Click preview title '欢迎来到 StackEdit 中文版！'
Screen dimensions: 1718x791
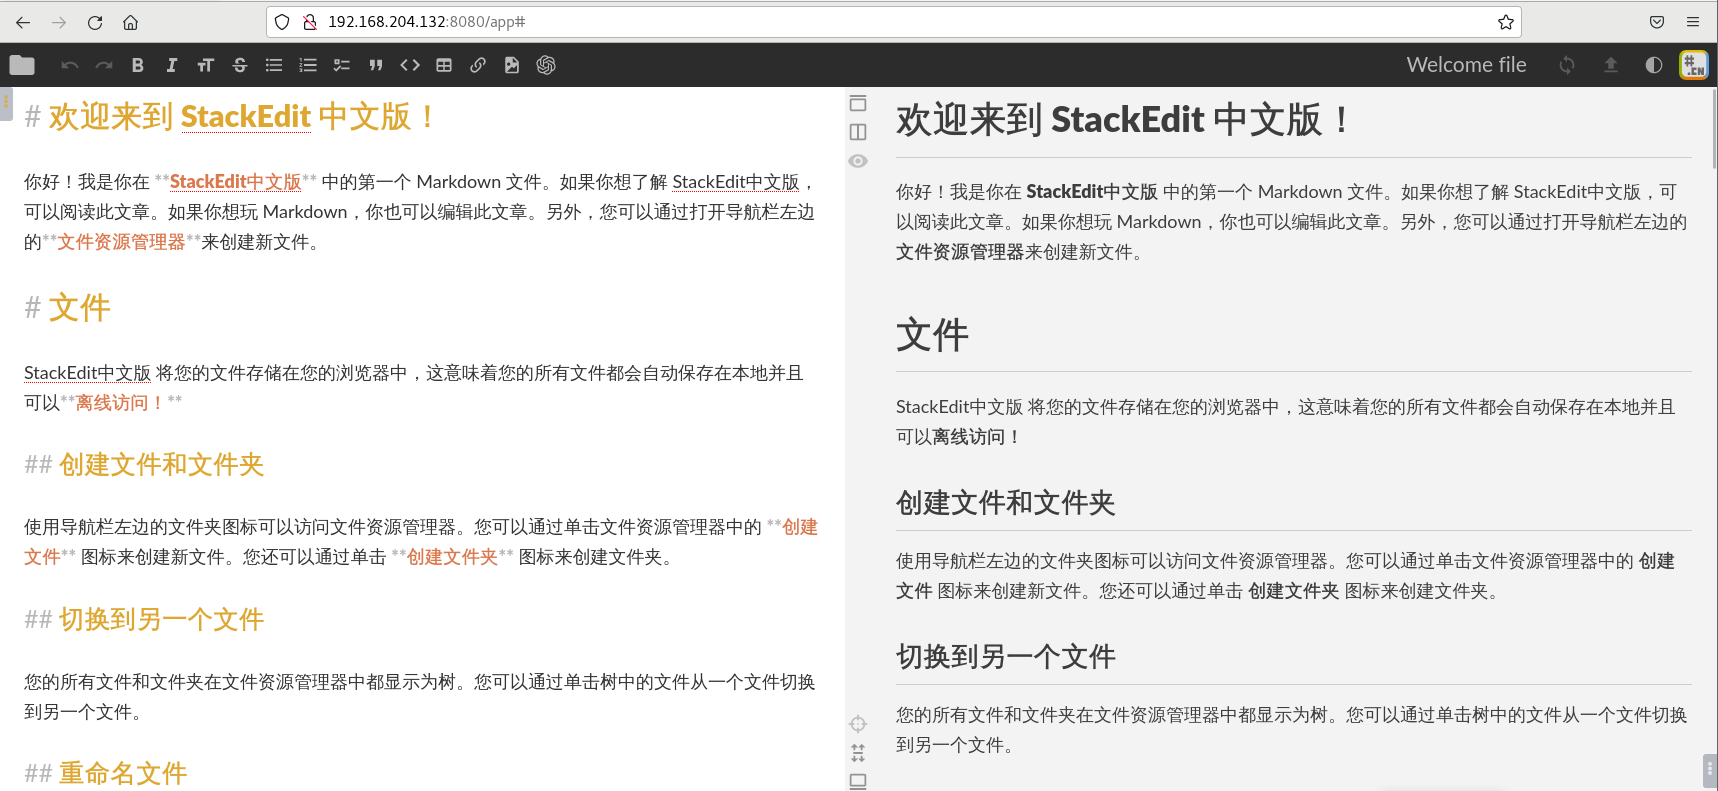coord(1125,120)
